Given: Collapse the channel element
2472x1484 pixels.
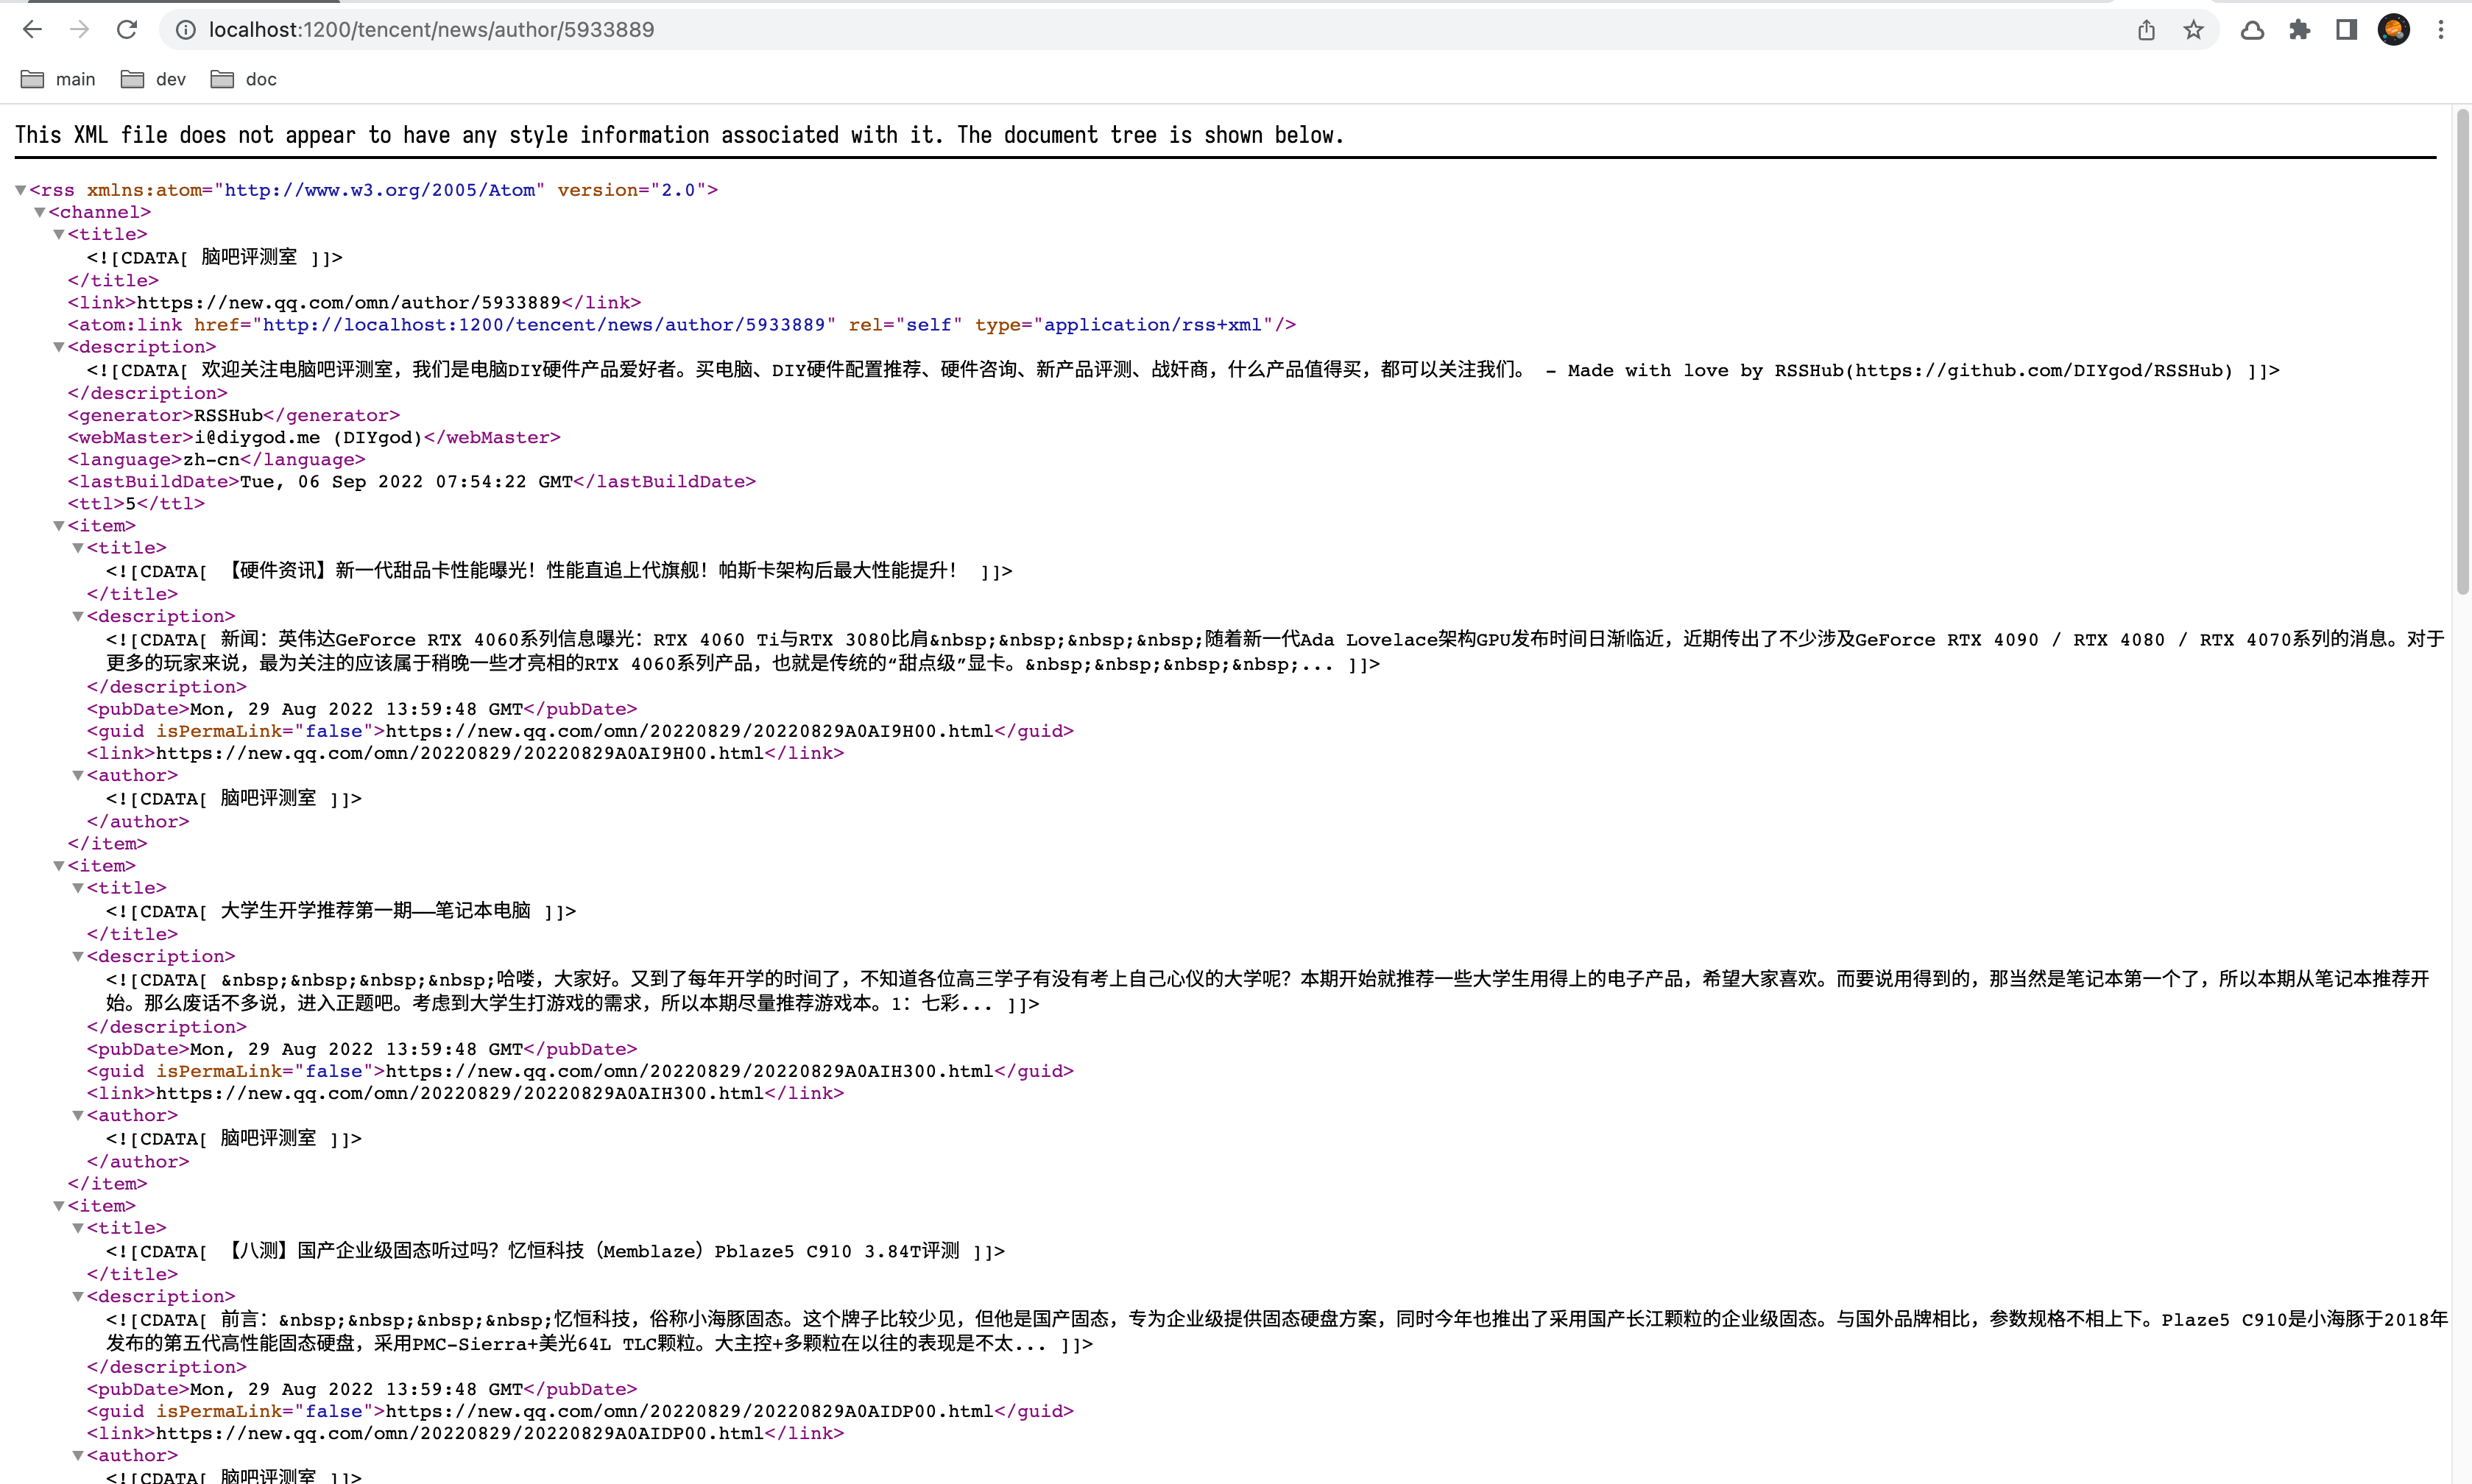Looking at the screenshot, I should (40, 212).
